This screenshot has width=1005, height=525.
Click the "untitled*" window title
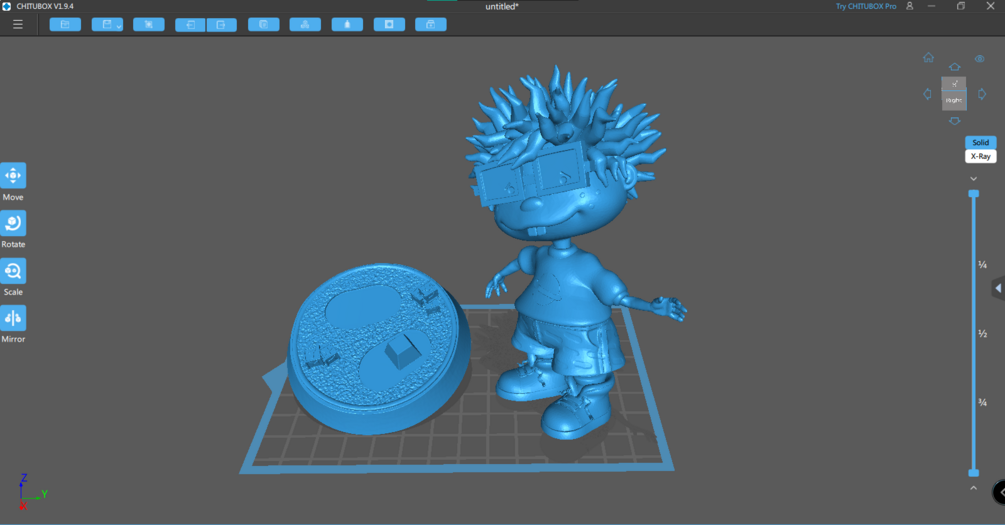[502, 6]
